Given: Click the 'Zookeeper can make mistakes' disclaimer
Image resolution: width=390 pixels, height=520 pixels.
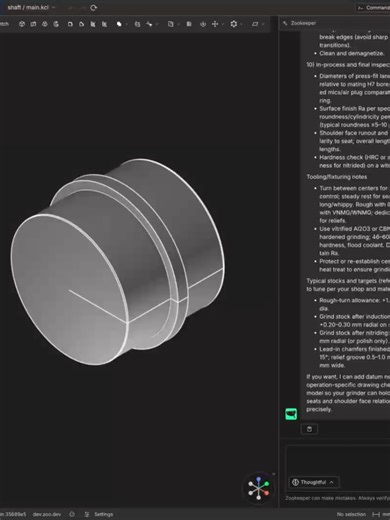Looking at the screenshot, I should coord(338,498).
